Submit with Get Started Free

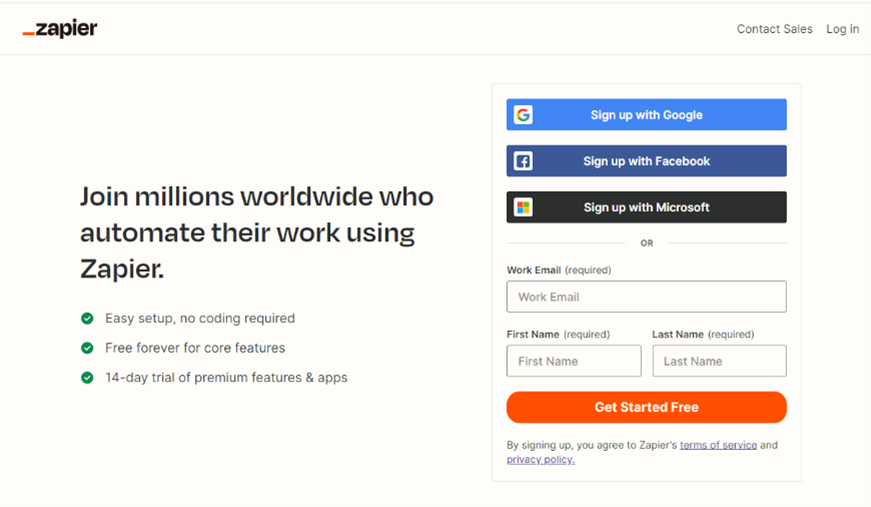coord(647,407)
